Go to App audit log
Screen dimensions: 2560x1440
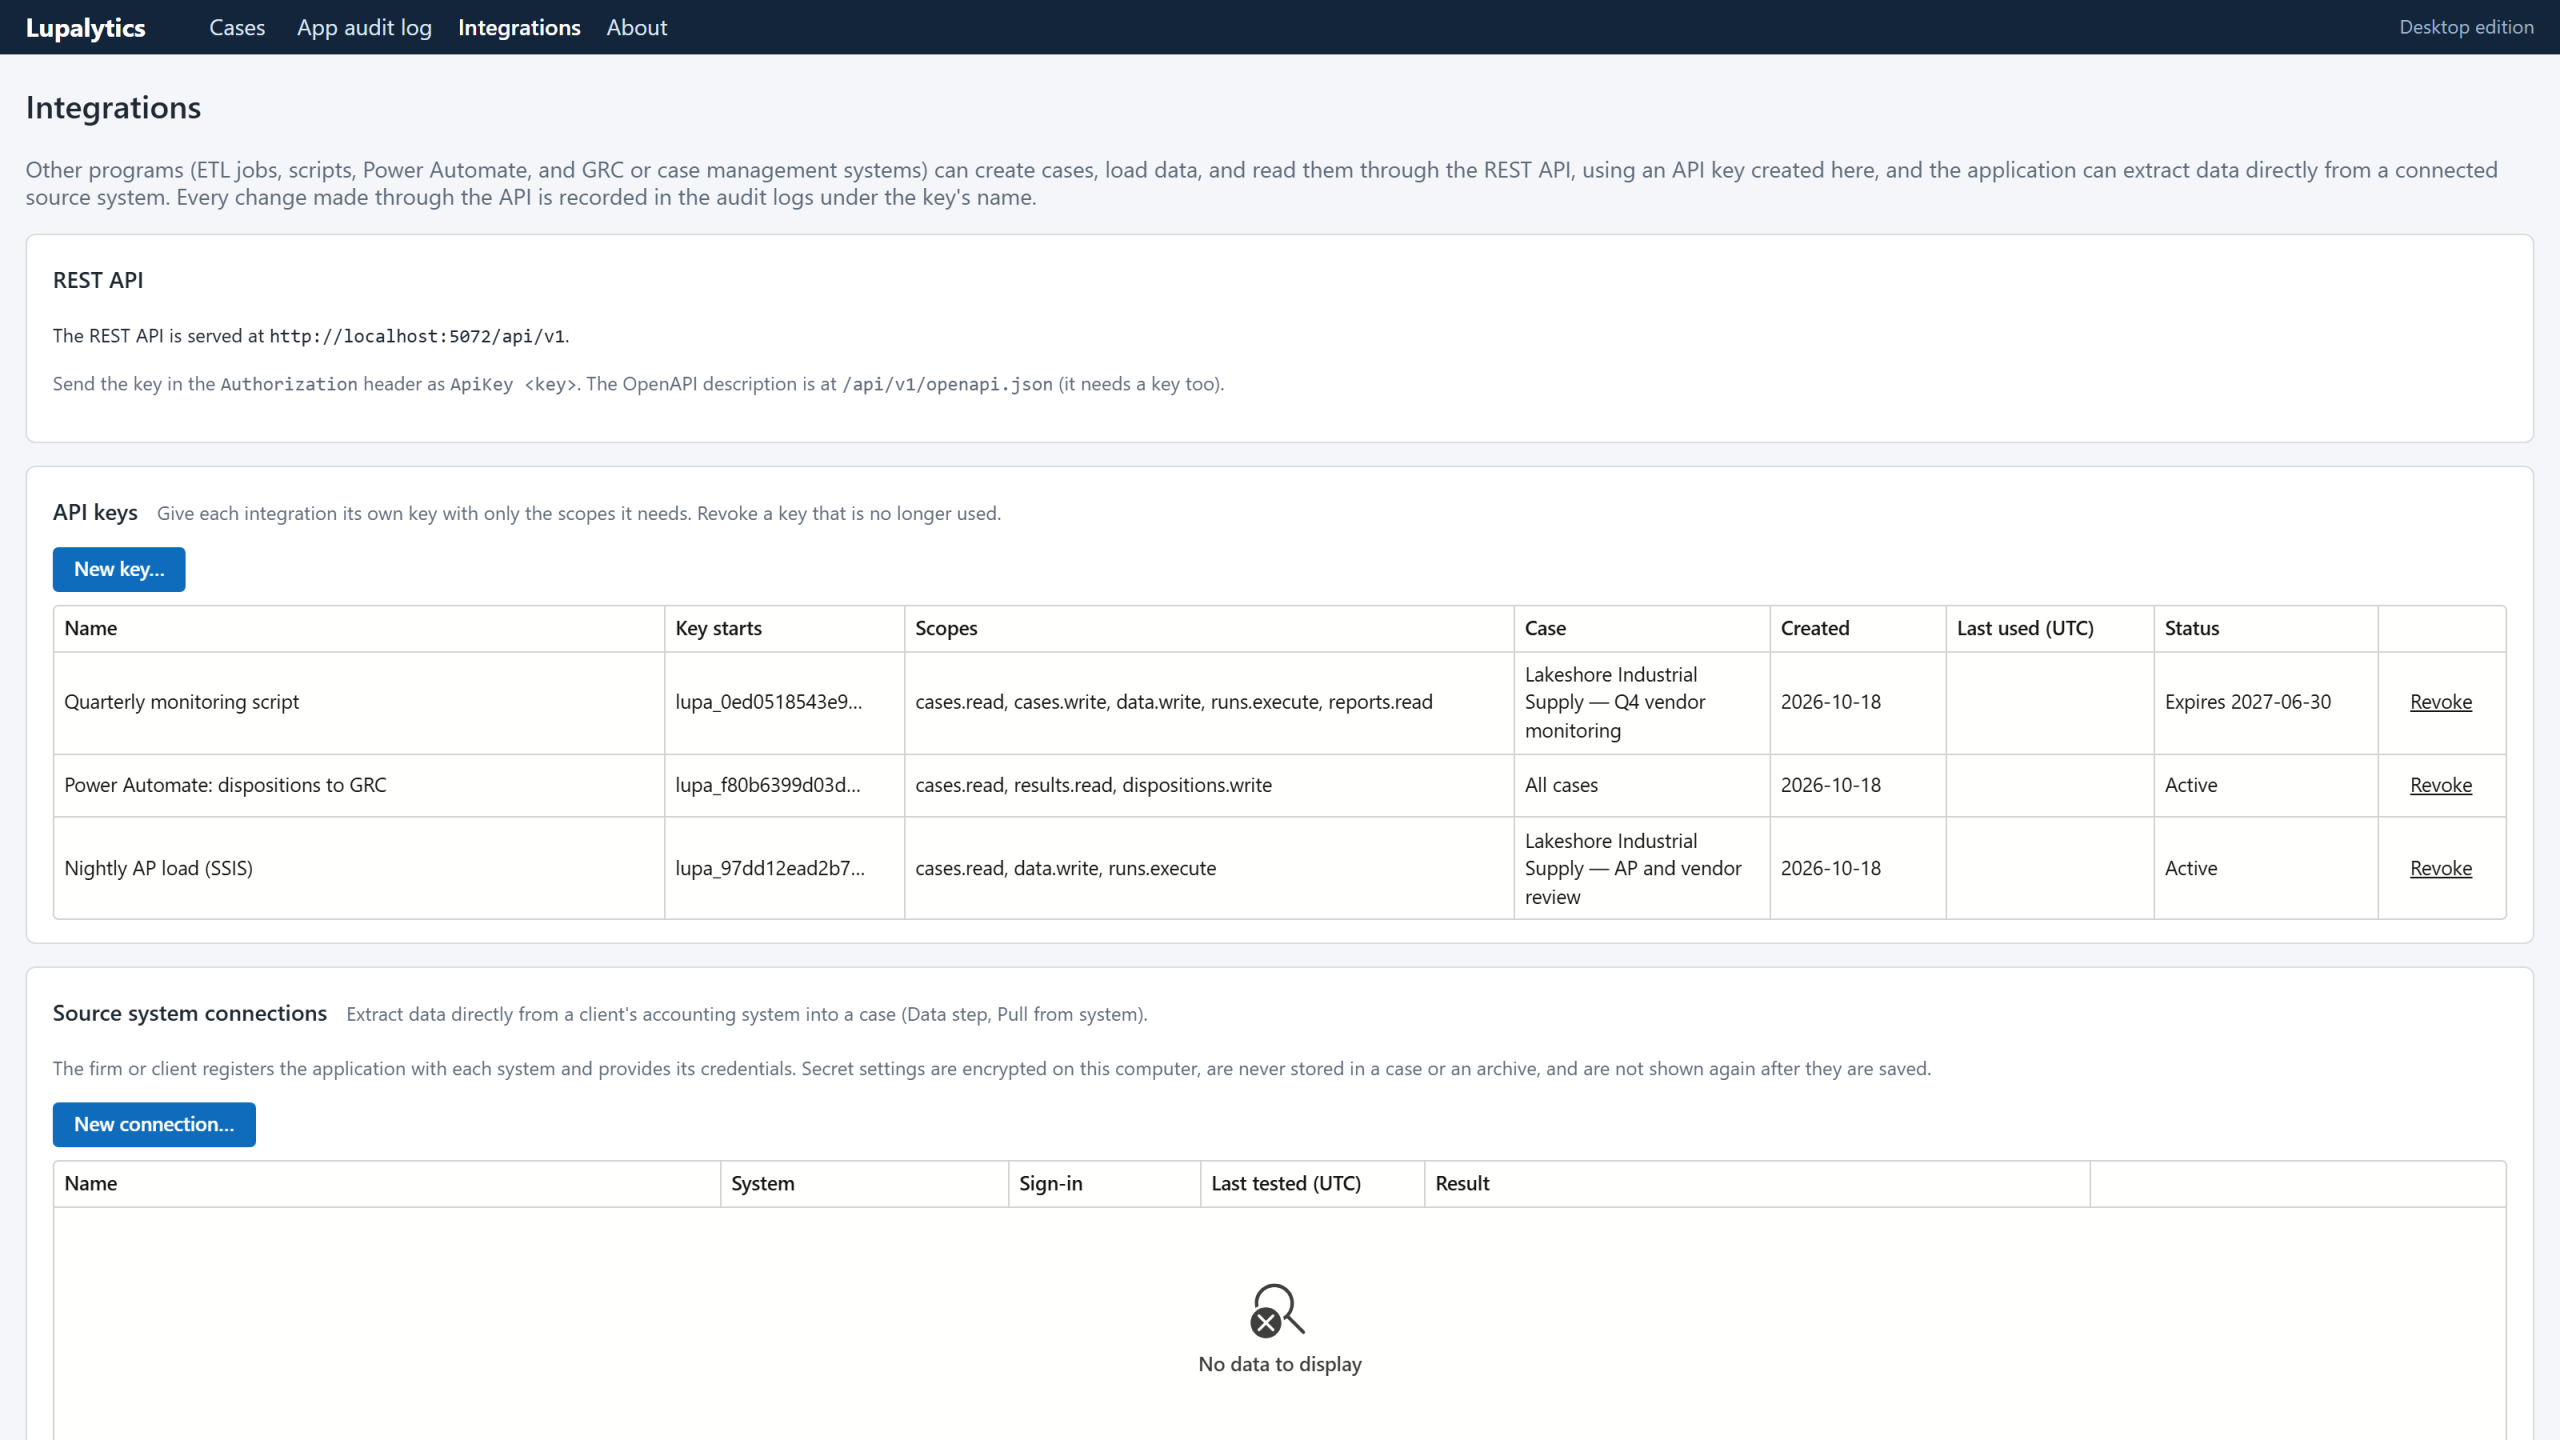point(364,27)
